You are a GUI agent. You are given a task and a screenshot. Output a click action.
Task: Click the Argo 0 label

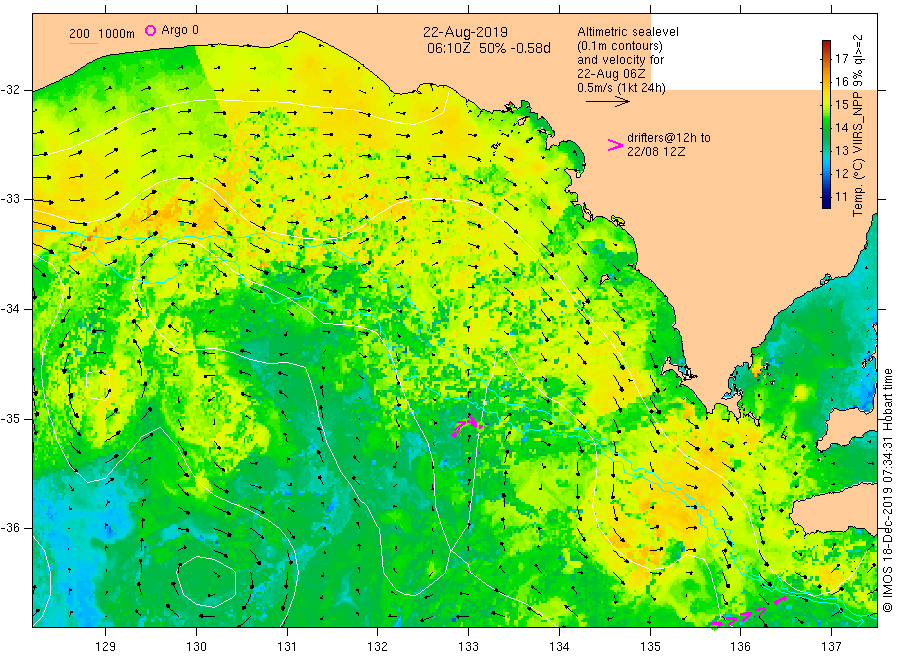tap(180, 30)
